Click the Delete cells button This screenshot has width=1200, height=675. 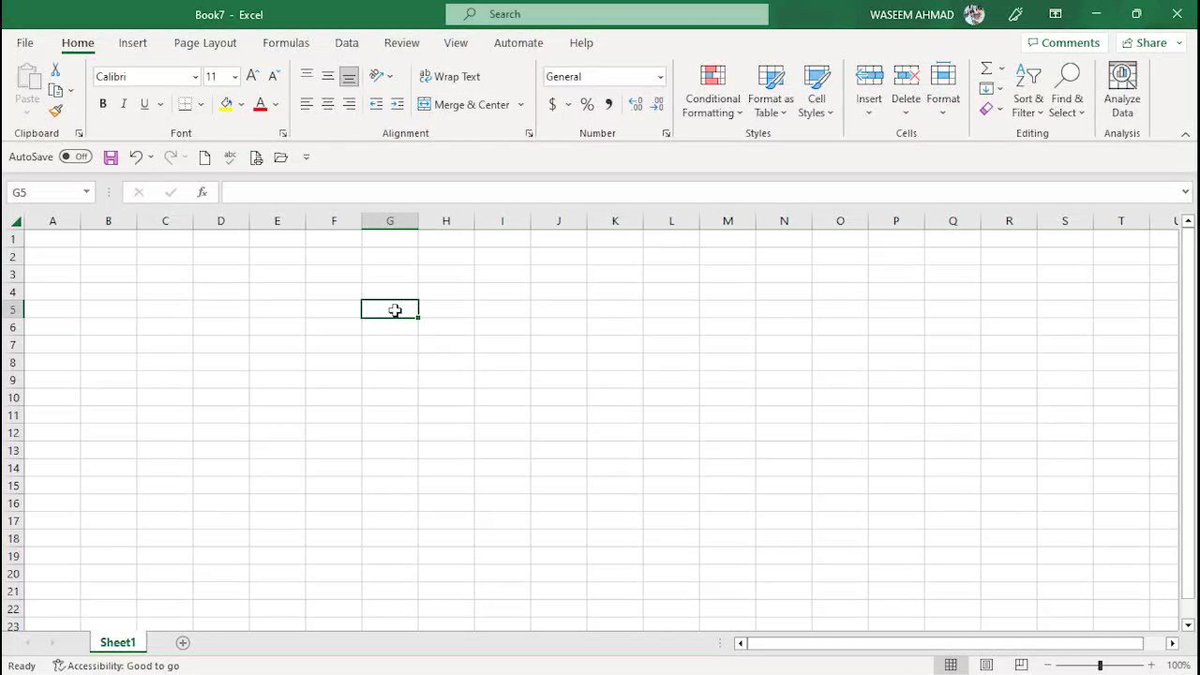pyautogui.click(x=906, y=90)
